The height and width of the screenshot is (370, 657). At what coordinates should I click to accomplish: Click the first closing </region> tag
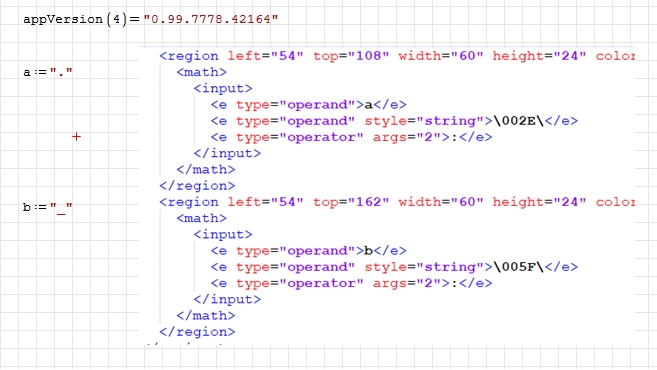click(x=197, y=186)
